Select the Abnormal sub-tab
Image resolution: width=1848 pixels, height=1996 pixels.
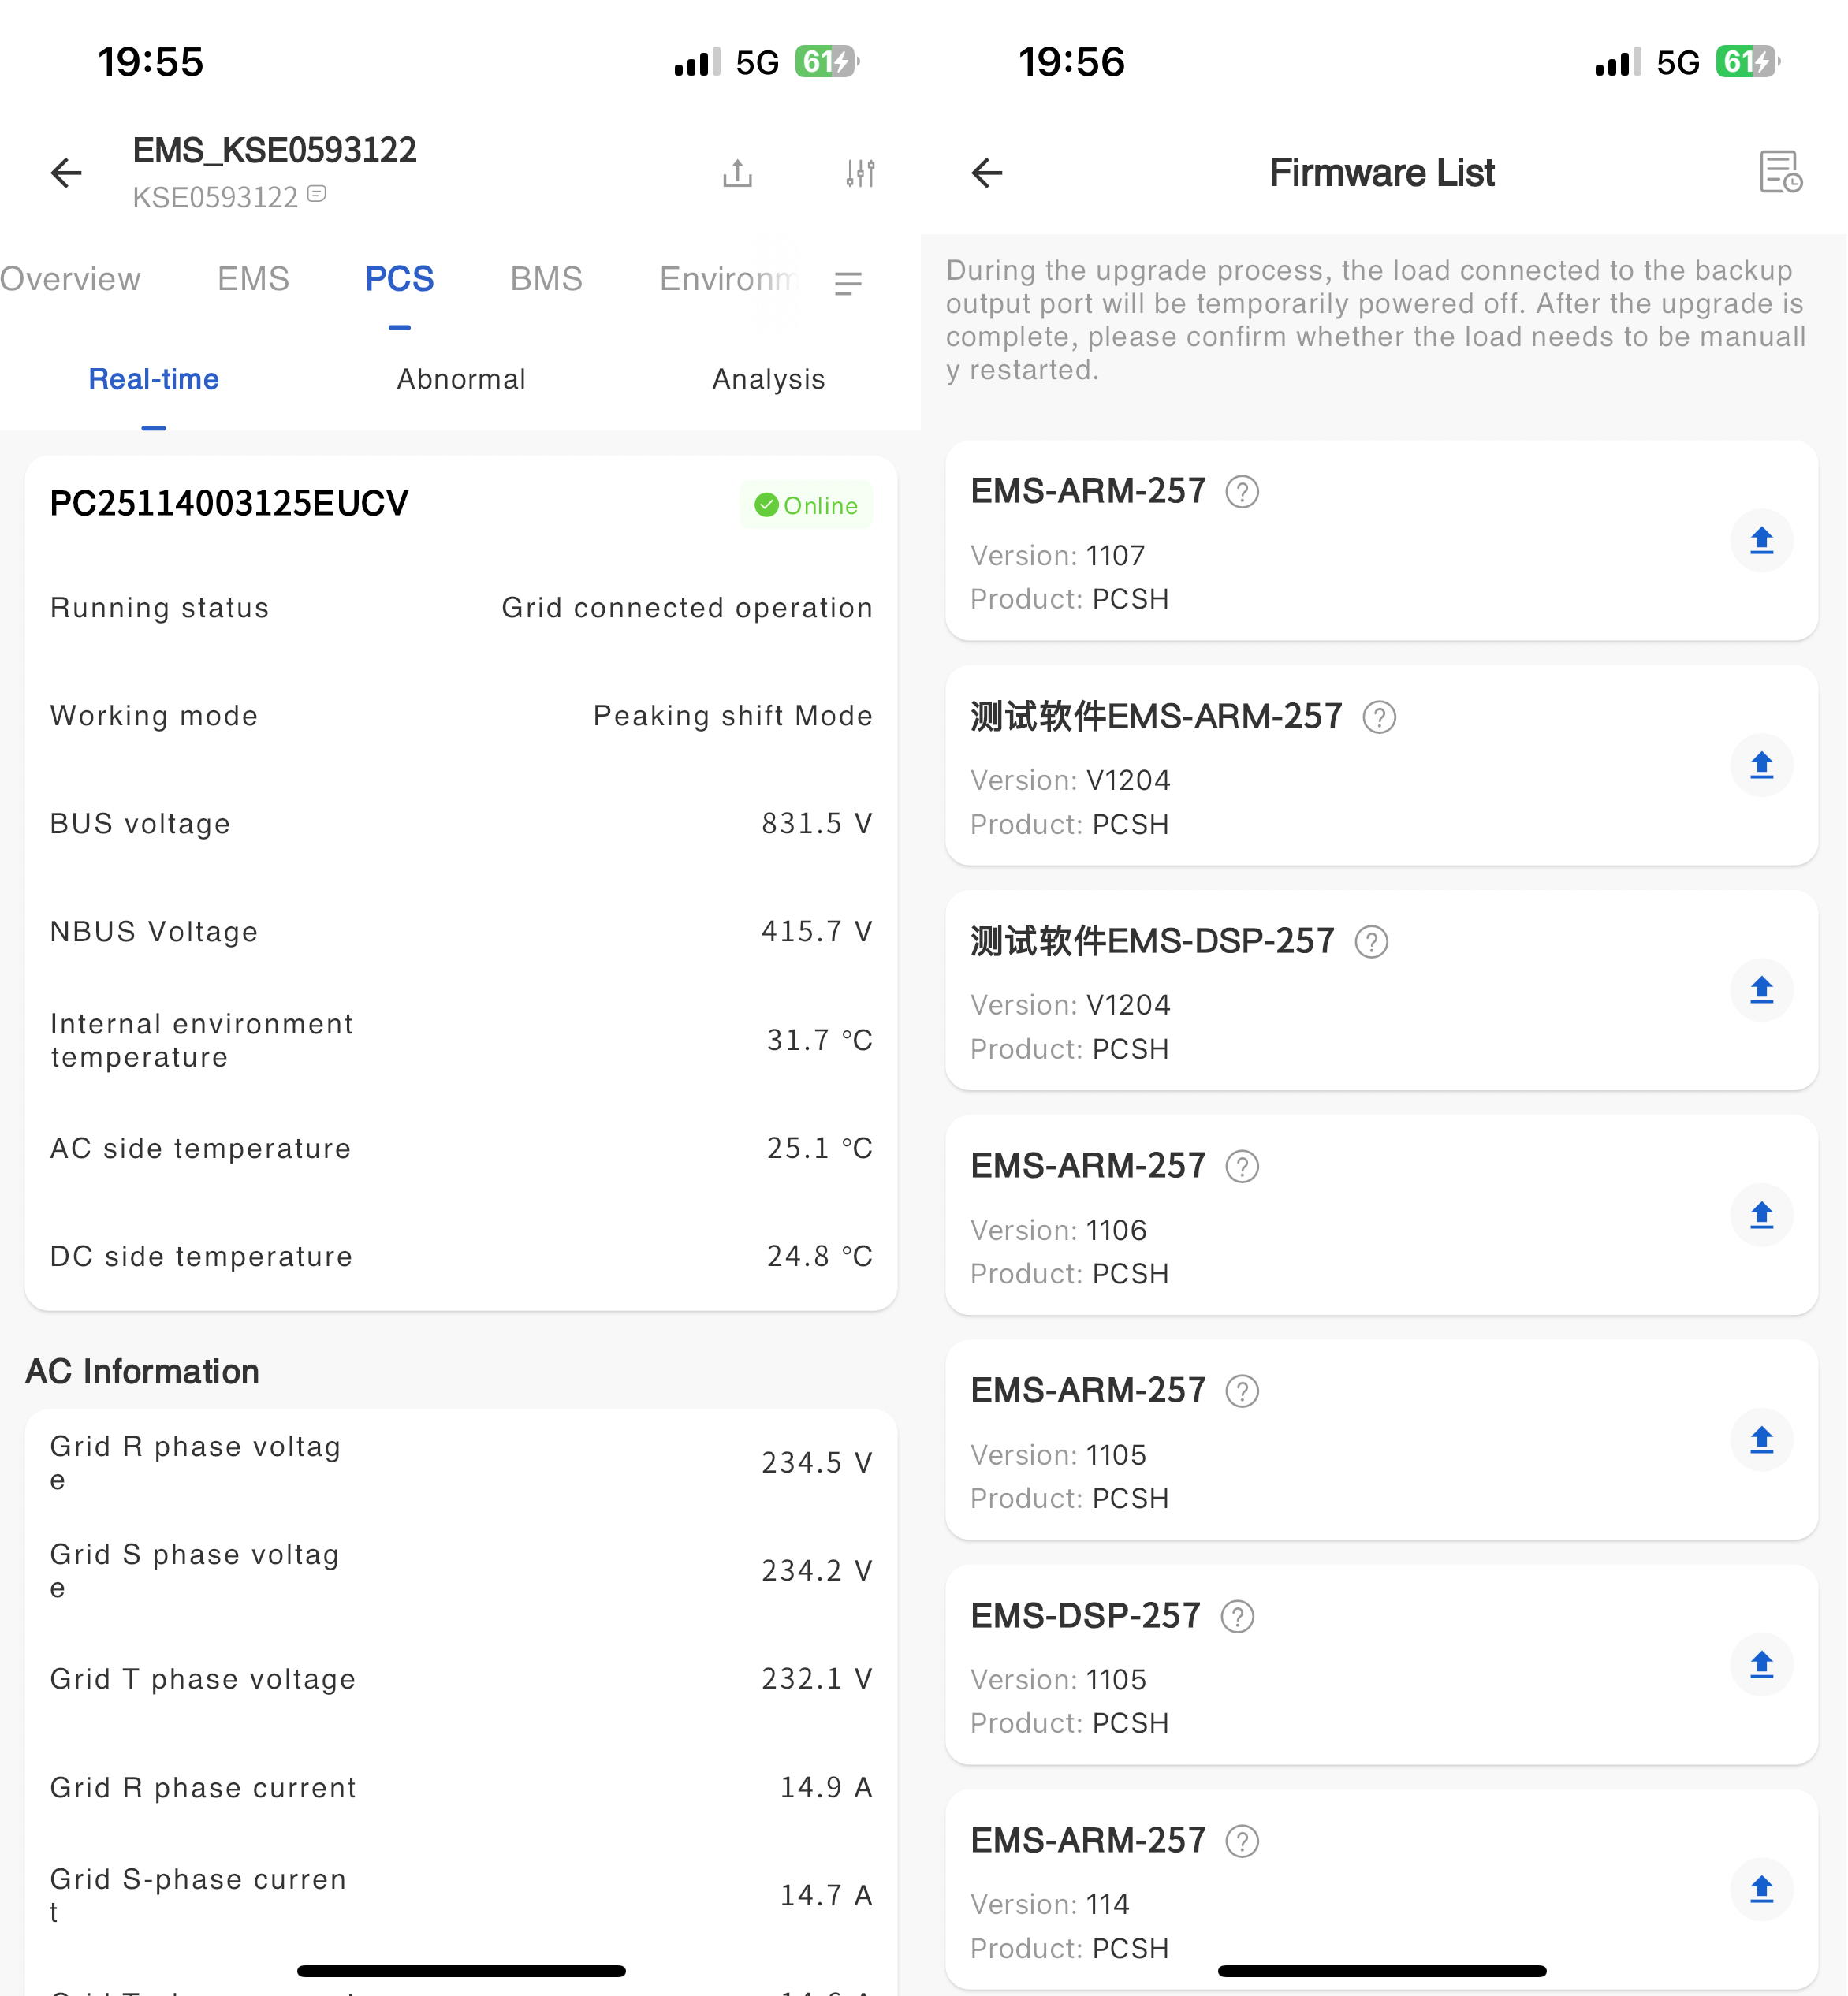461,380
